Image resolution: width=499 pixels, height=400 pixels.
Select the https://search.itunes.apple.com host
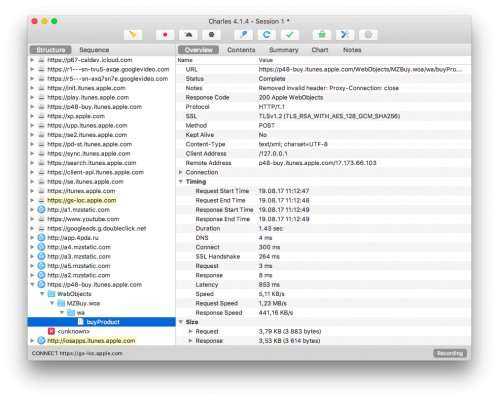point(92,163)
